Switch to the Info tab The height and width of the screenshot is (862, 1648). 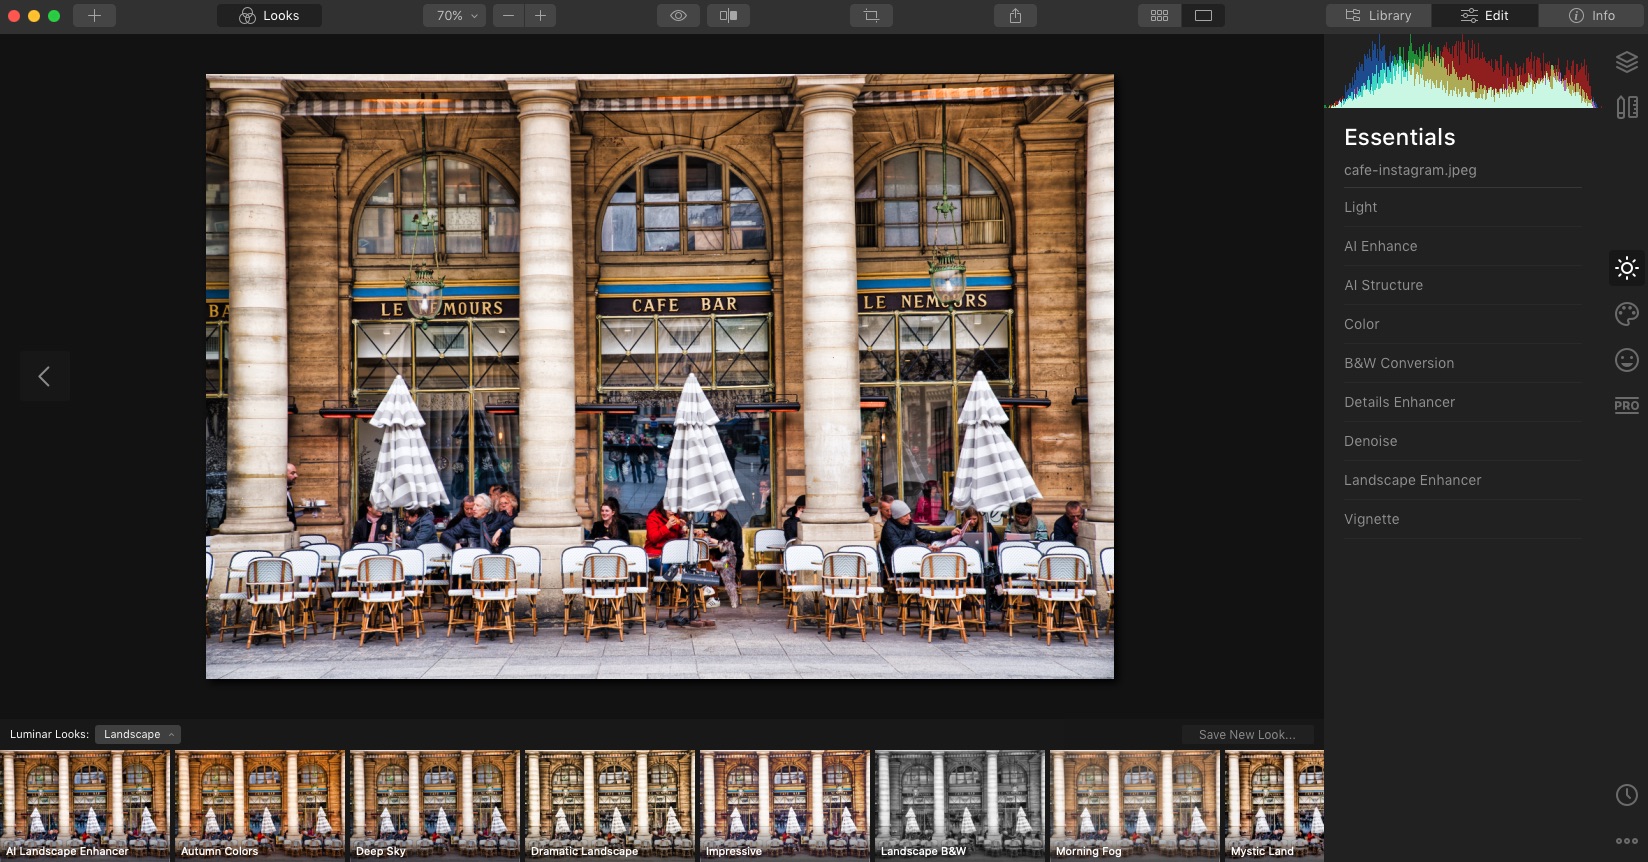[x=1592, y=16]
